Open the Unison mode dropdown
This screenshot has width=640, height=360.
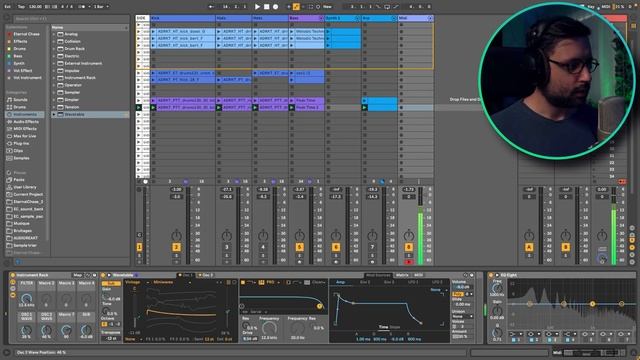[x=462, y=316]
